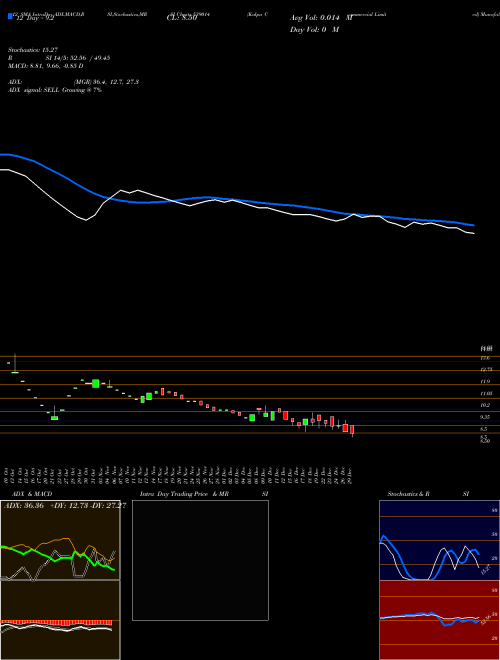
Task: Click the 'ADX & MACD' panel title
Action: 32,494
